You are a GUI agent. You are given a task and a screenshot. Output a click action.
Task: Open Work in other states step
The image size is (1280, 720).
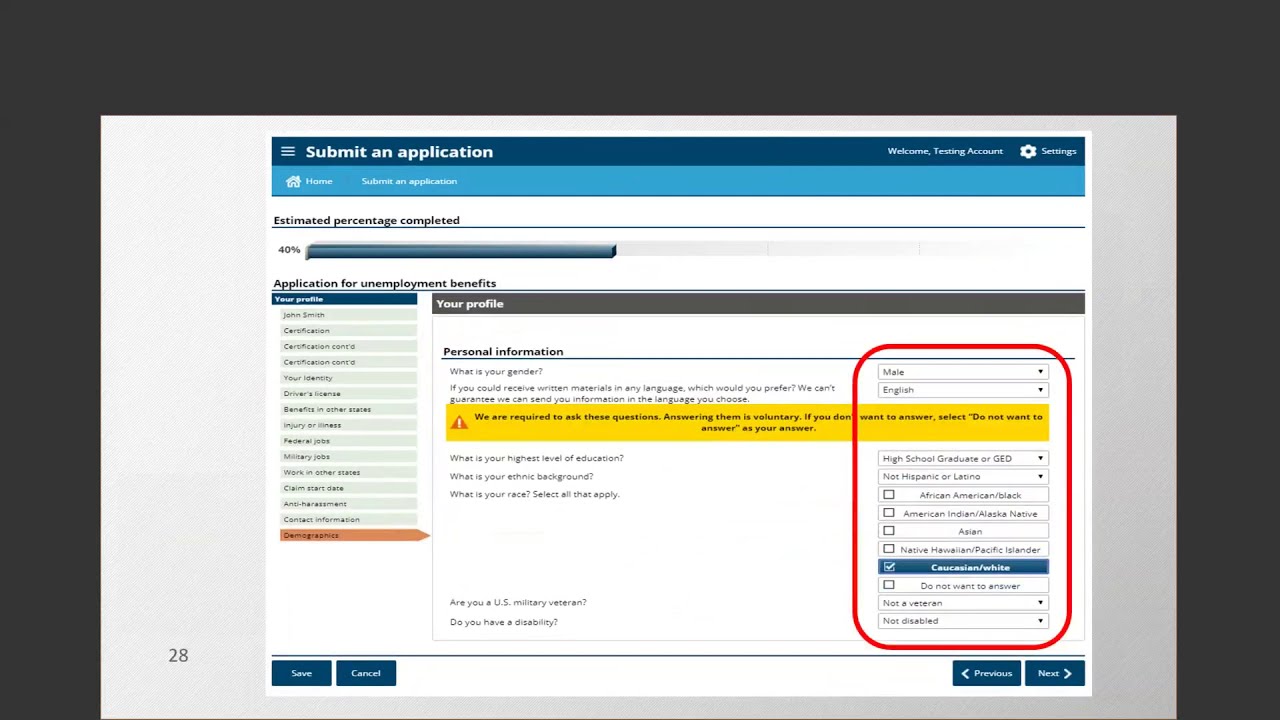(348, 473)
